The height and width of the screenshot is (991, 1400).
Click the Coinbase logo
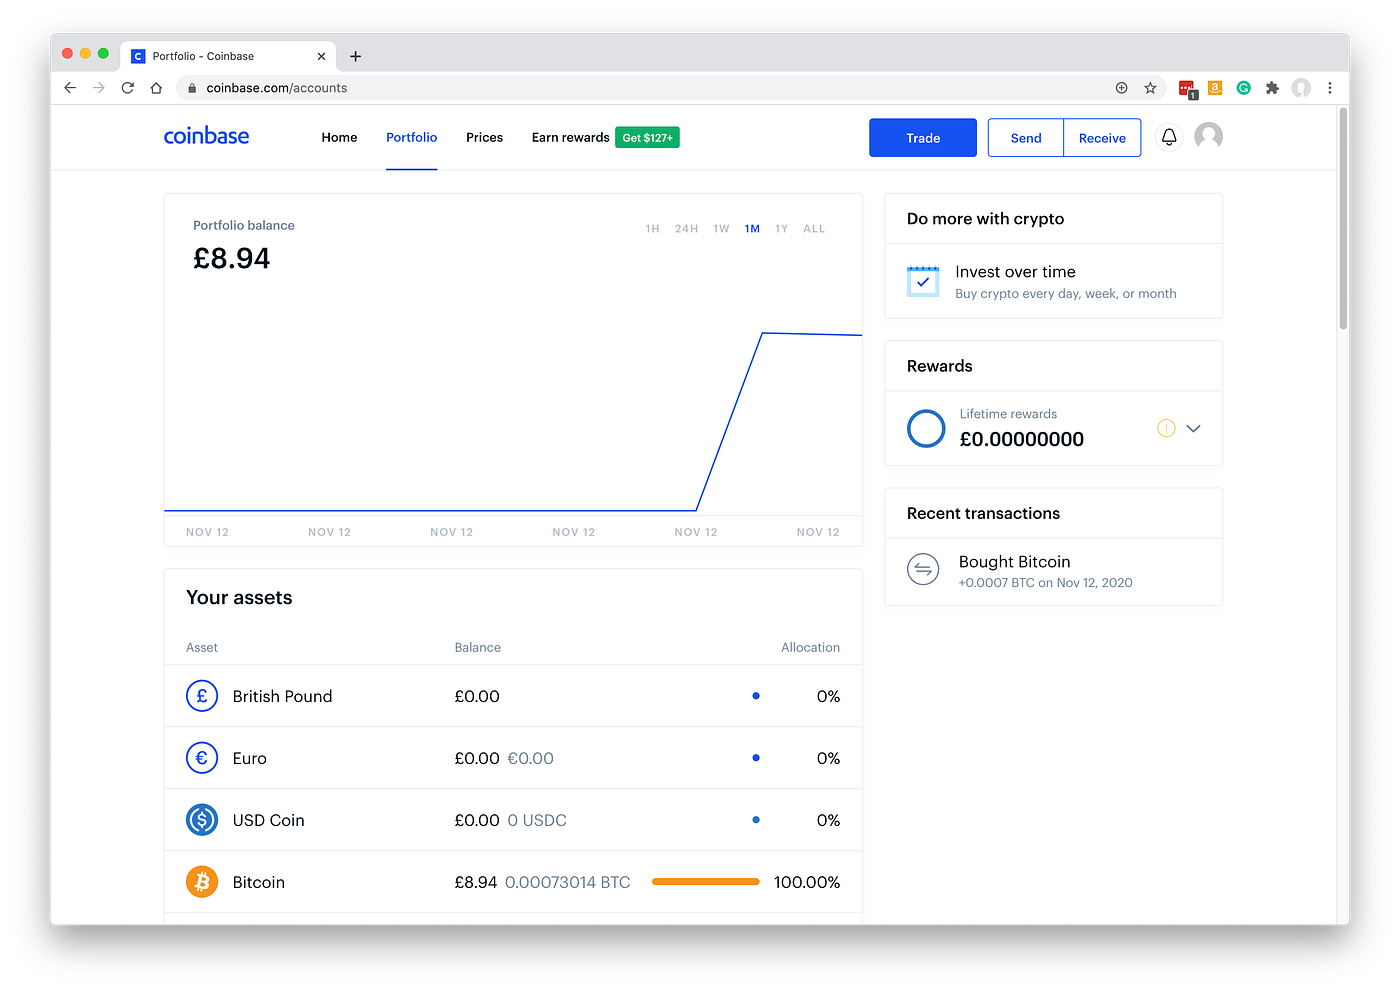(x=206, y=136)
